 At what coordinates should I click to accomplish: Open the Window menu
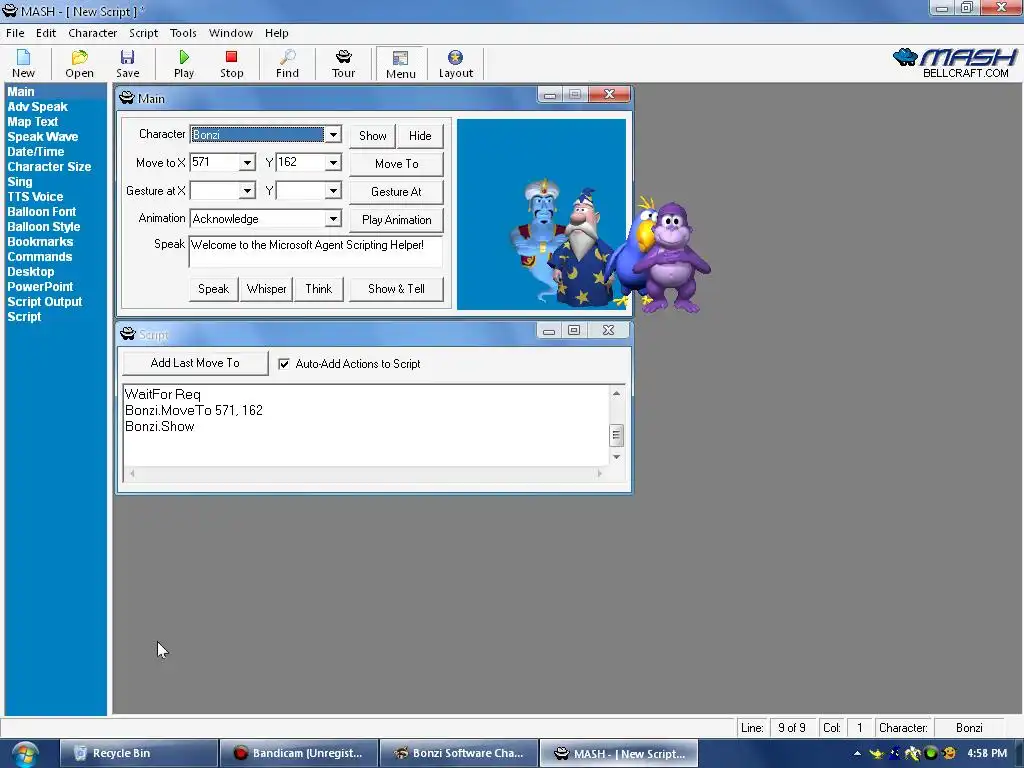point(231,33)
